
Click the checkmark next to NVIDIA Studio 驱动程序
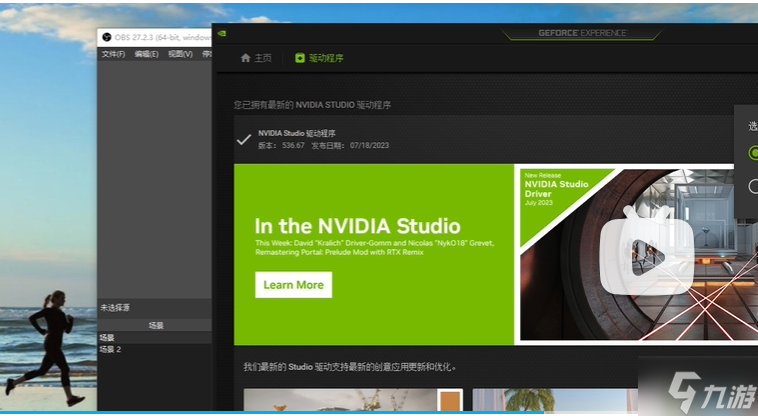244,140
